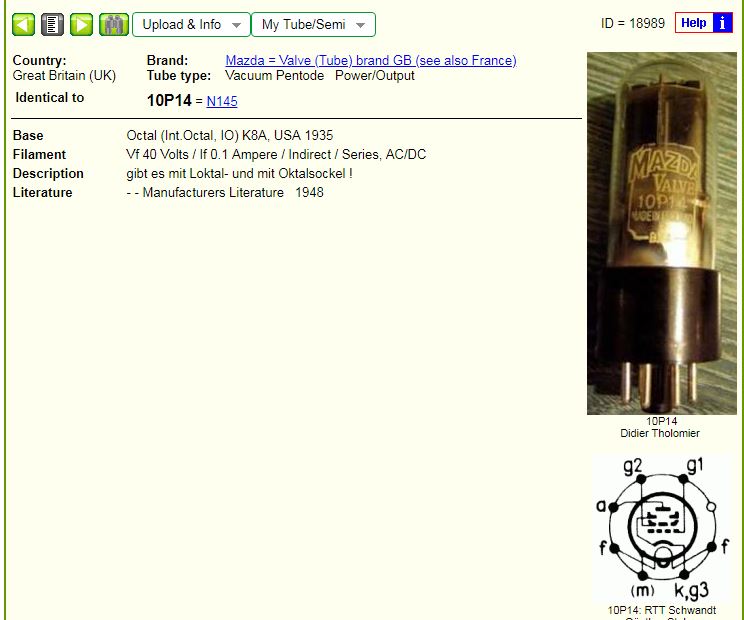Click the 'Brand:' label
This screenshot has height=620, width=744.
pos(167,60)
